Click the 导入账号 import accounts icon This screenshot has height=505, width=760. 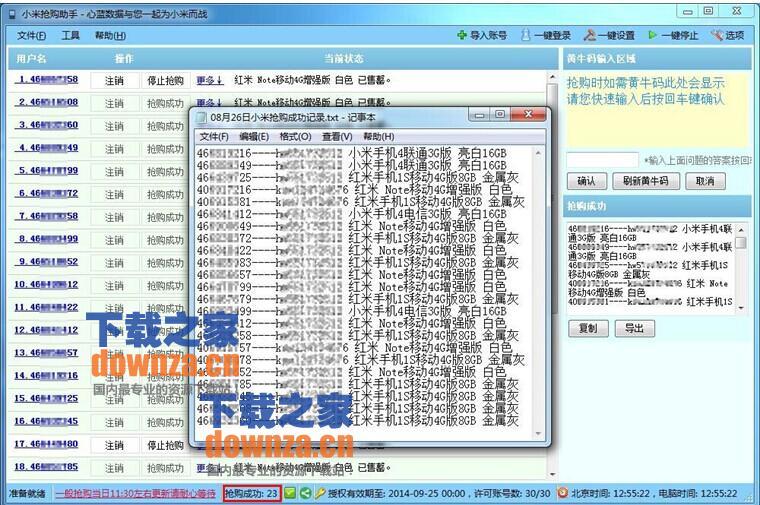click(462, 35)
